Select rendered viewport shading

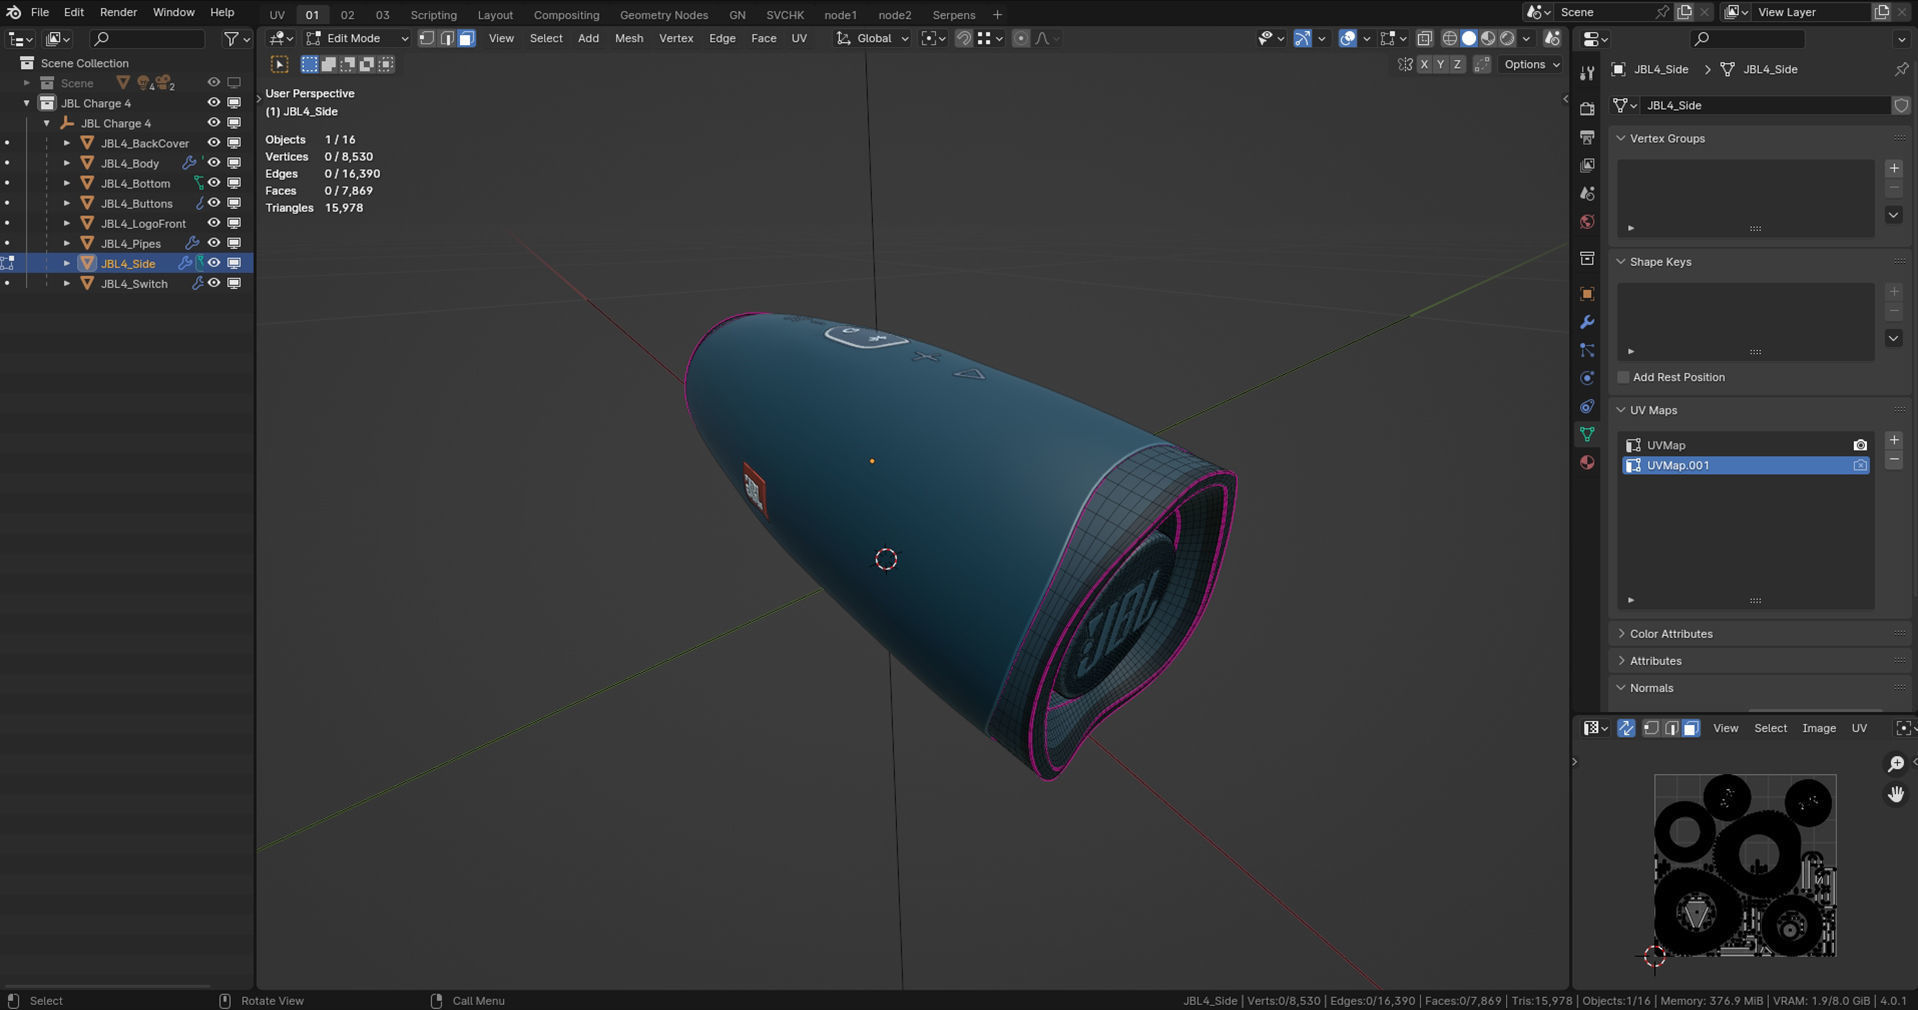1507,38
